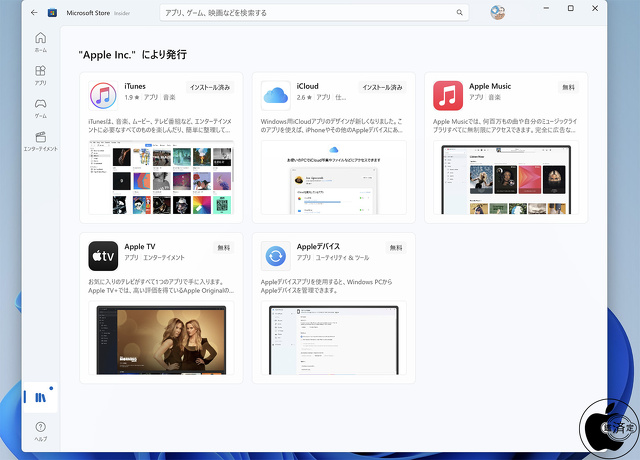
Task: Open the Apple Music screenshot thumbnail
Action: [506, 177]
